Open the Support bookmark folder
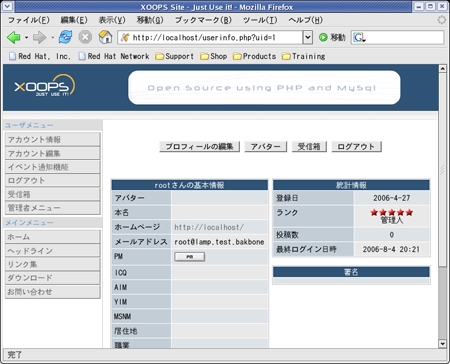The height and width of the screenshot is (364, 450). click(x=175, y=56)
